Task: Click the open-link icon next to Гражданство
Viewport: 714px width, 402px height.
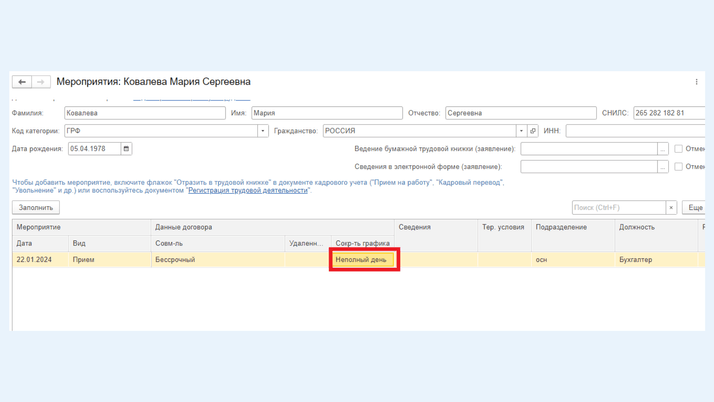Action: (533, 131)
